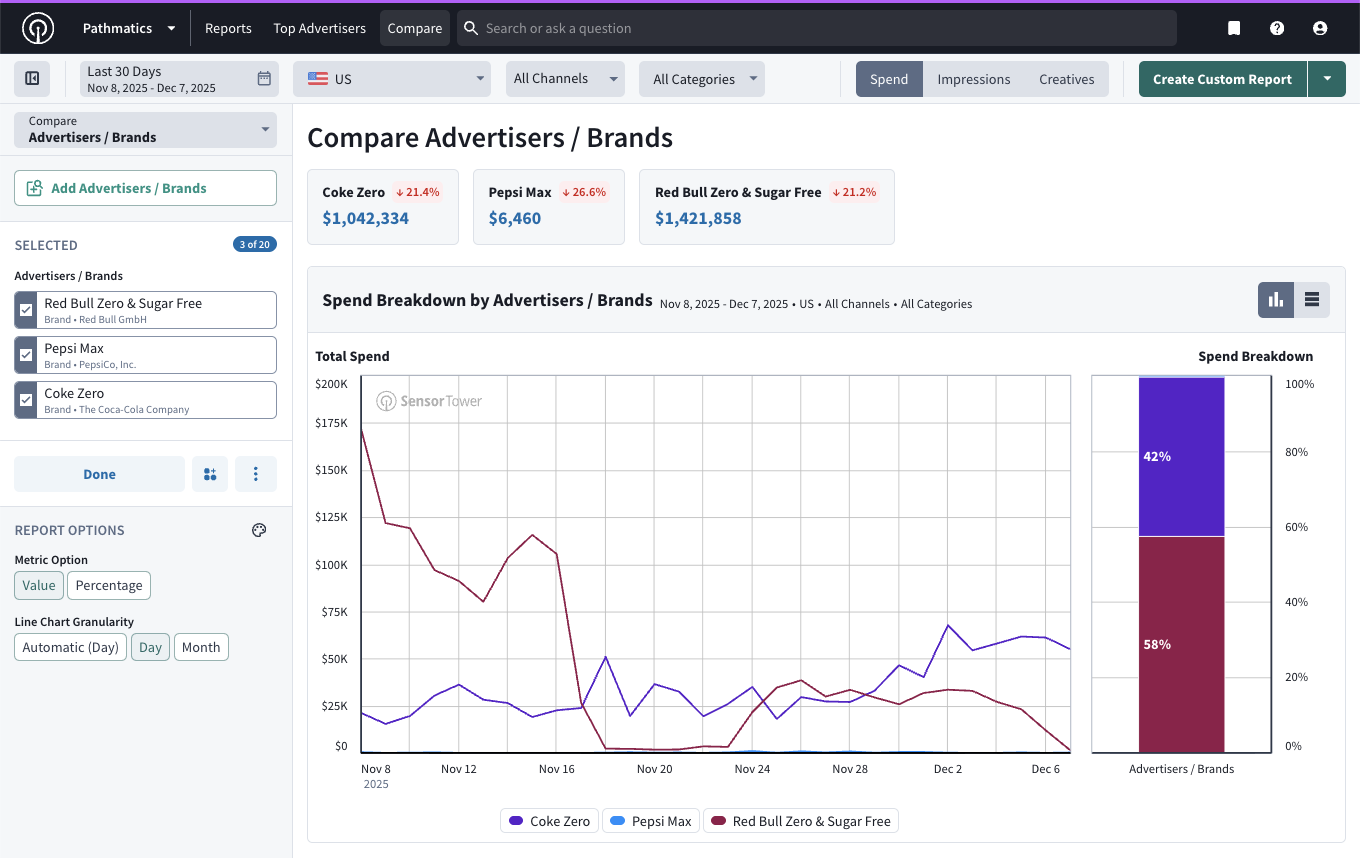Open the Compare Advertisers / Brands selector
The image size is (1360, 858).
click(x=145, y=130)
